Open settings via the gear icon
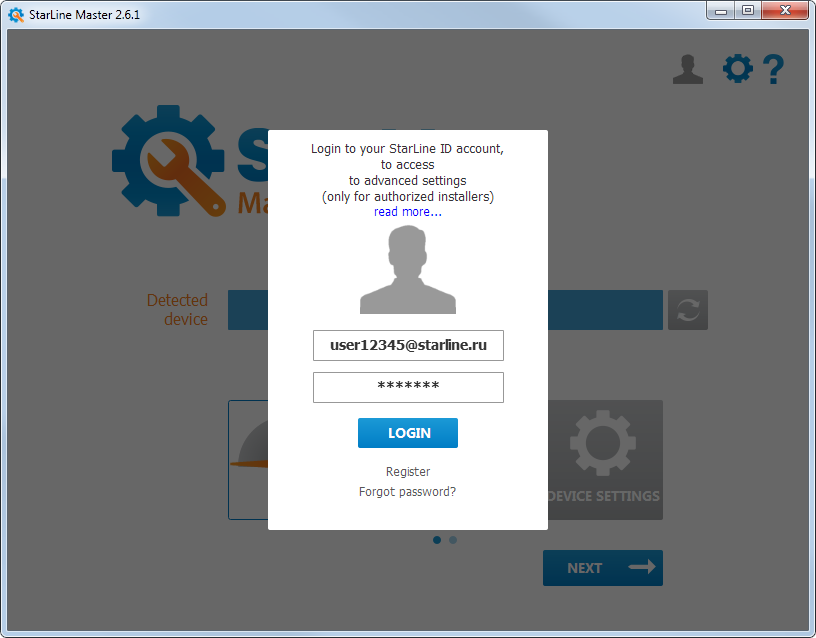The height and width of the screenshot is (638, 816). pos(737,69)
